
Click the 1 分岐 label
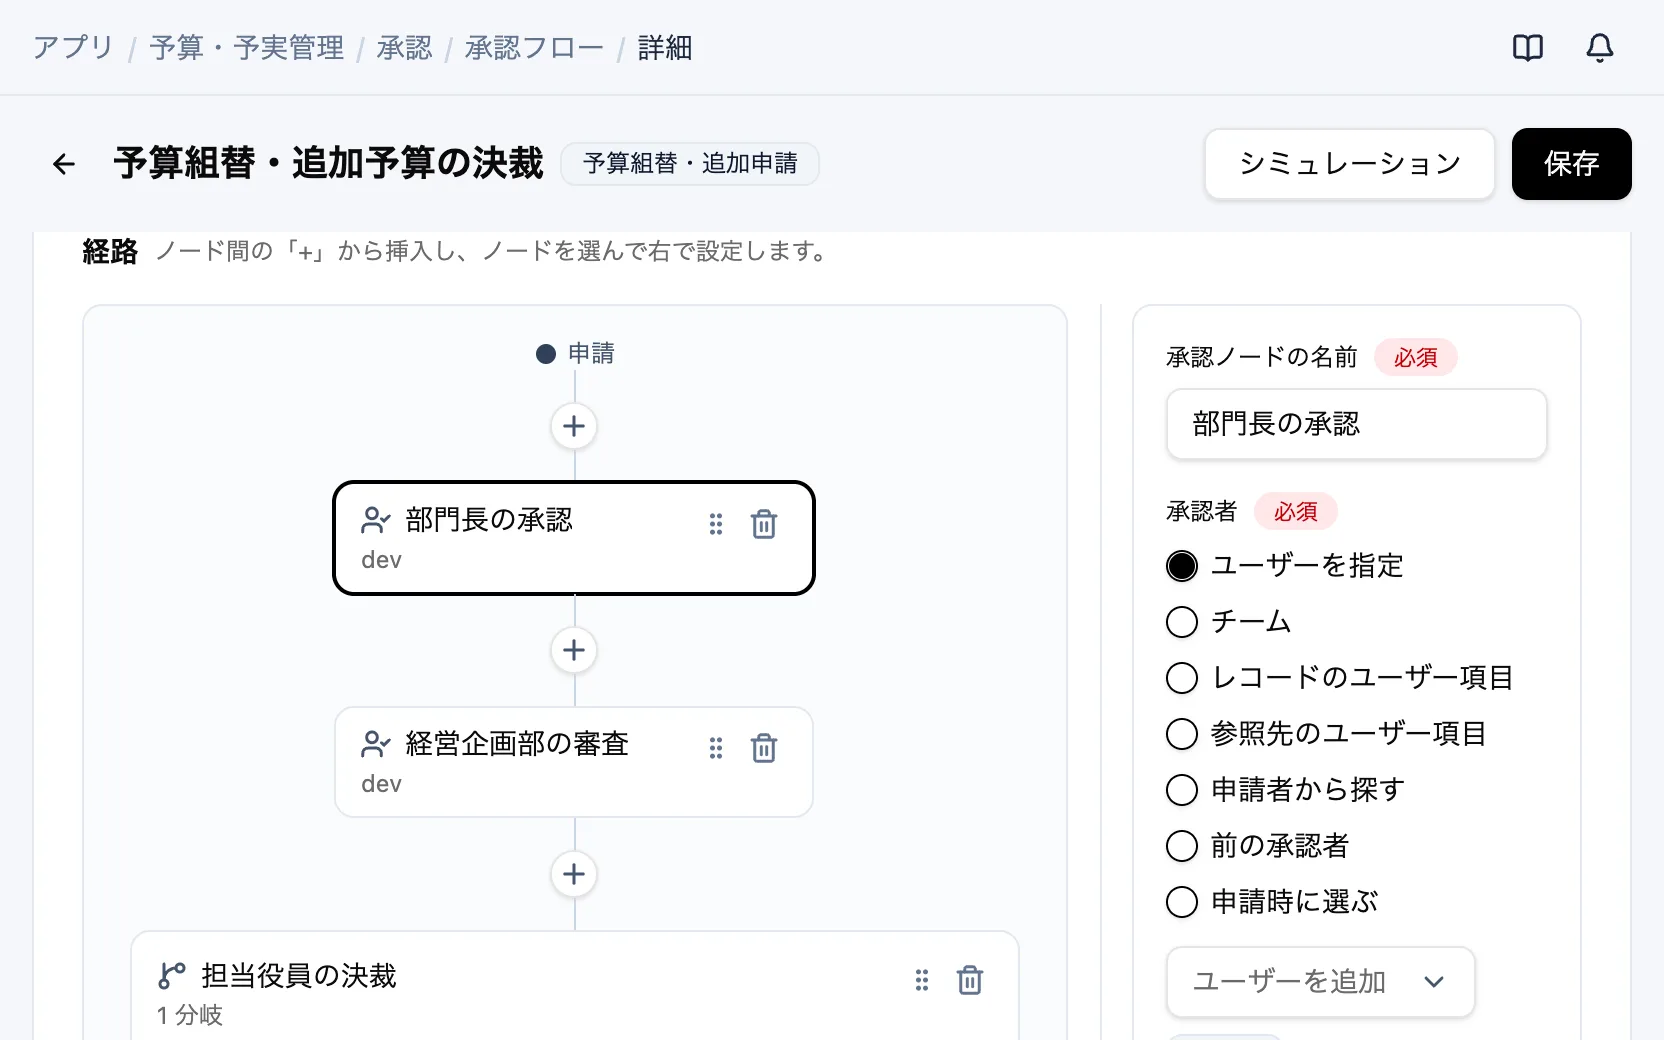click(x=190, y=1016)
